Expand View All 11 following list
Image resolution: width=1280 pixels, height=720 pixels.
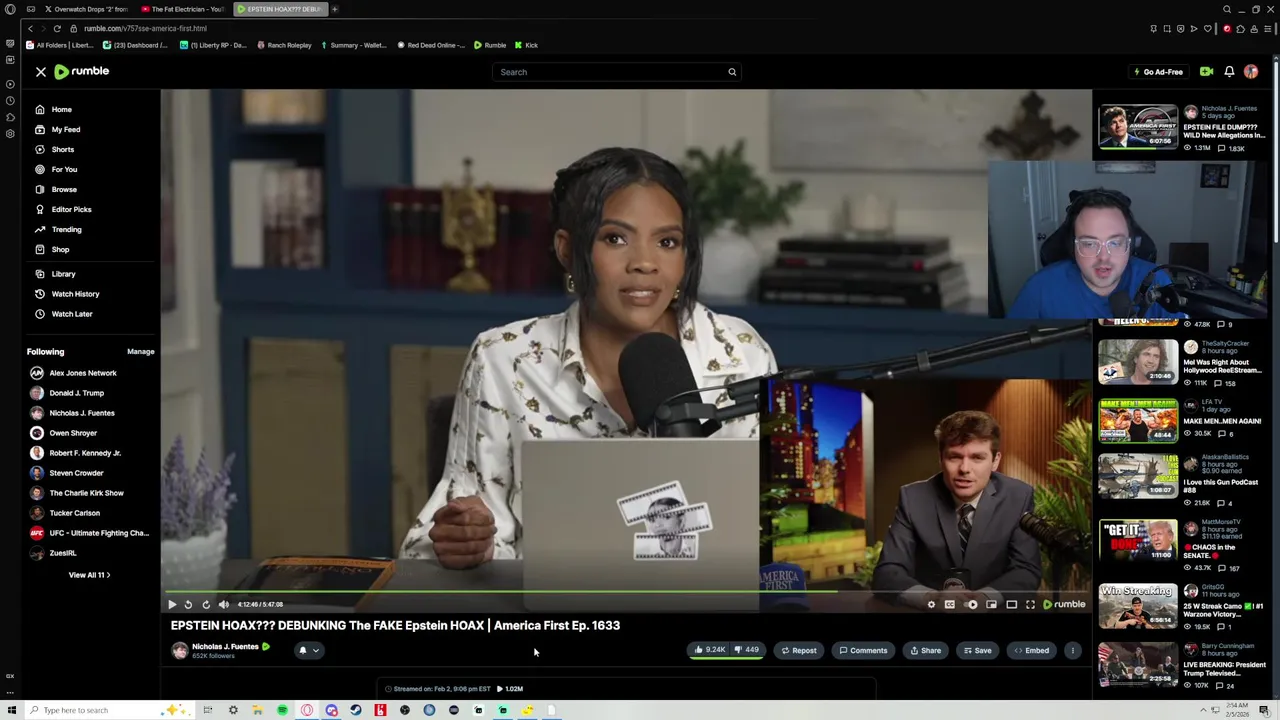coord(89,575)
